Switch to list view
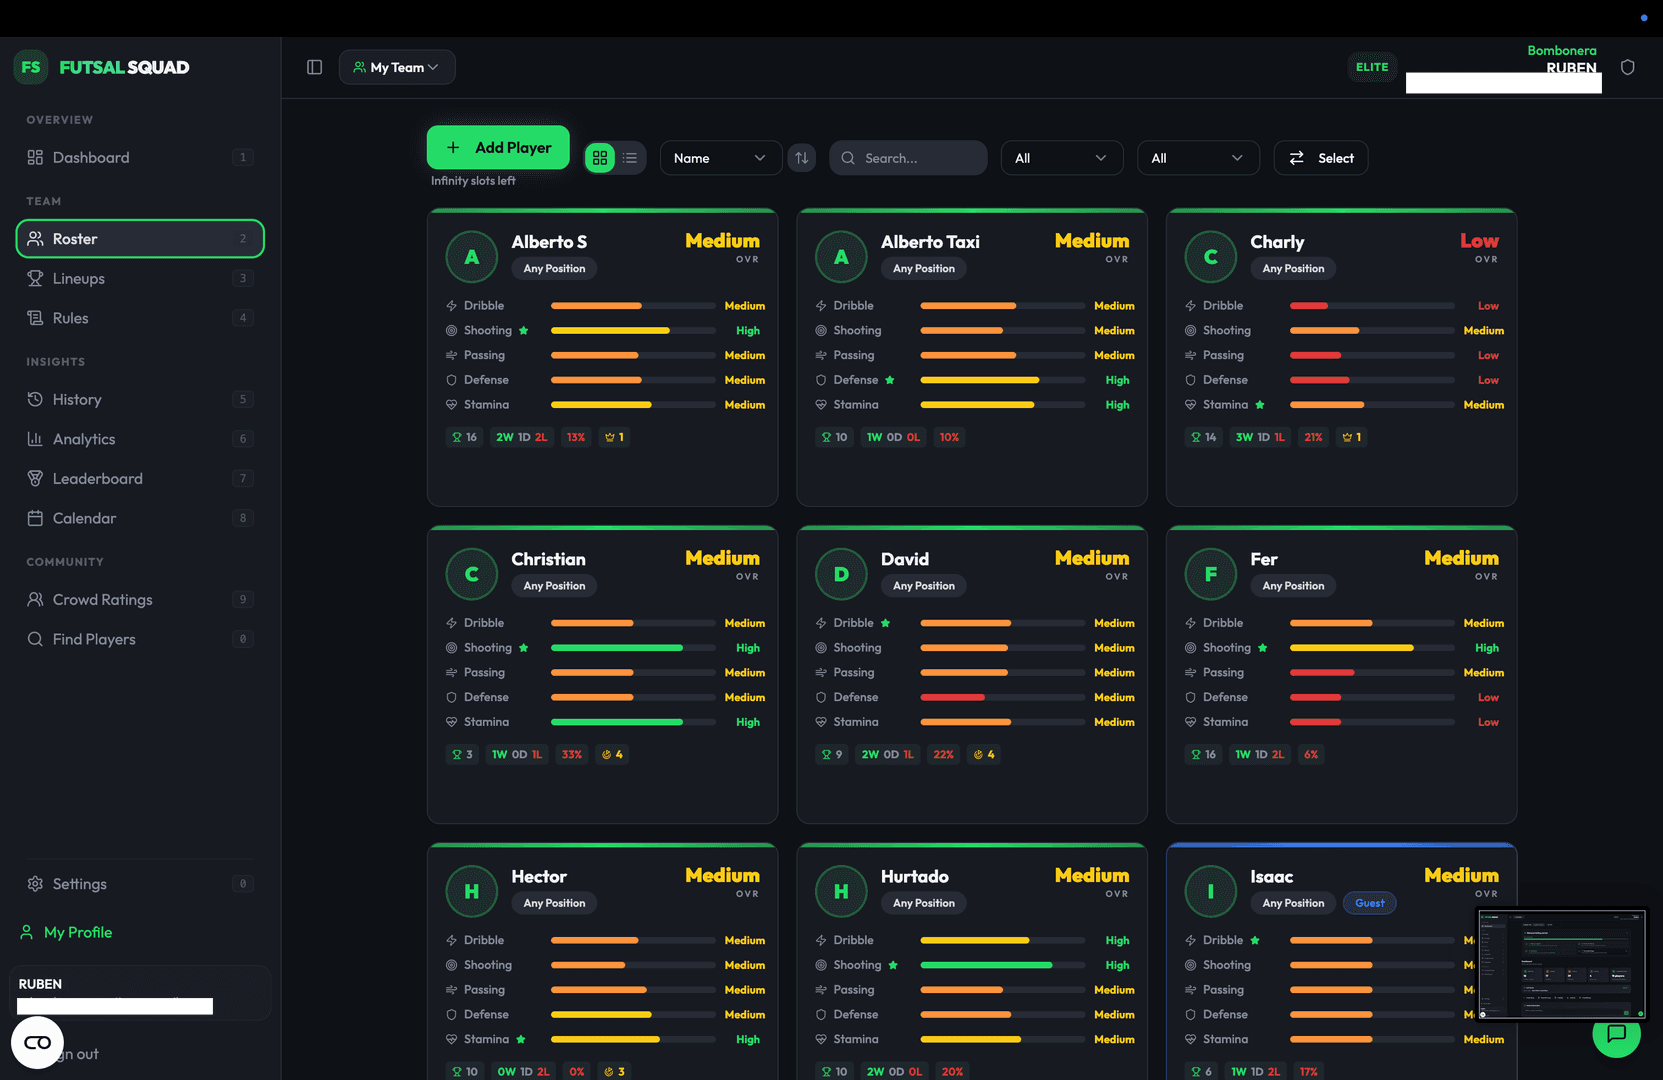 tap(630, 158)
